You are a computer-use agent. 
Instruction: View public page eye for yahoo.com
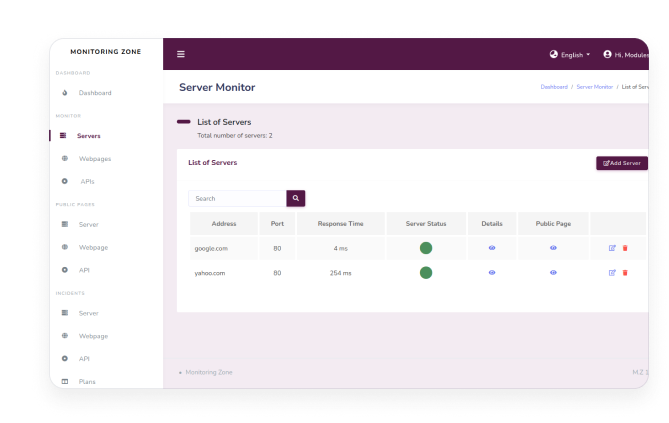tap(553, 272)
